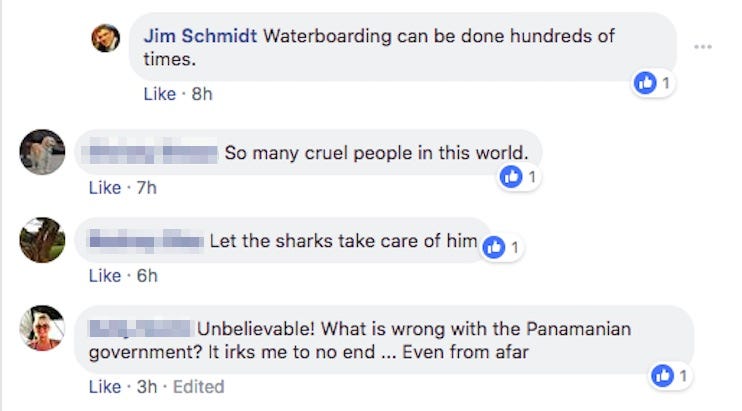Open reactions on the sharks comment
Viewport: 742px width, 411px height.
click(501, 247)
